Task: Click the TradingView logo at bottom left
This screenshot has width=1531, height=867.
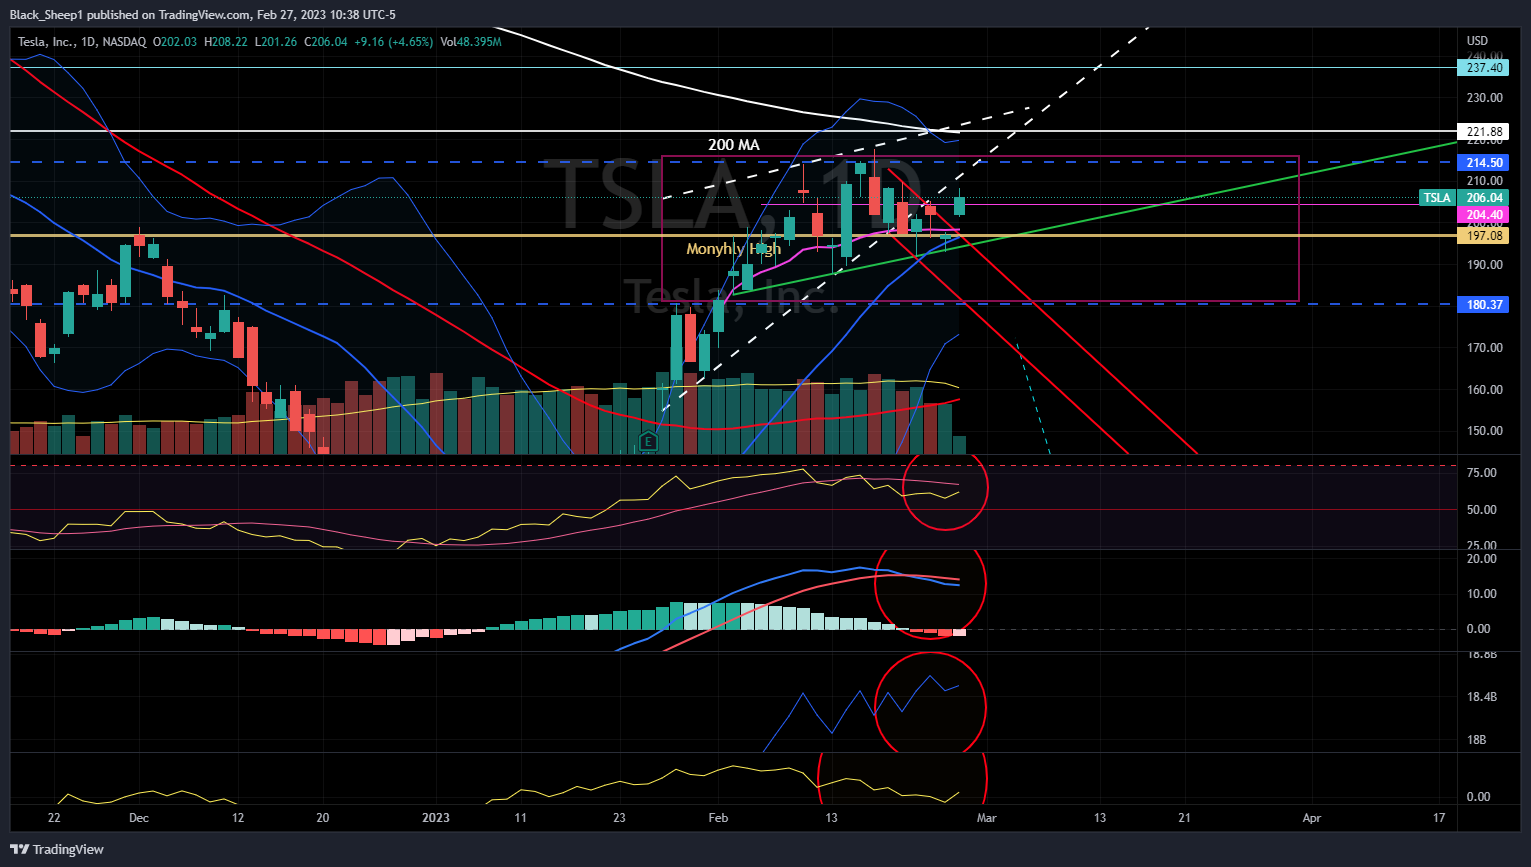Action: tap(57, 849)
